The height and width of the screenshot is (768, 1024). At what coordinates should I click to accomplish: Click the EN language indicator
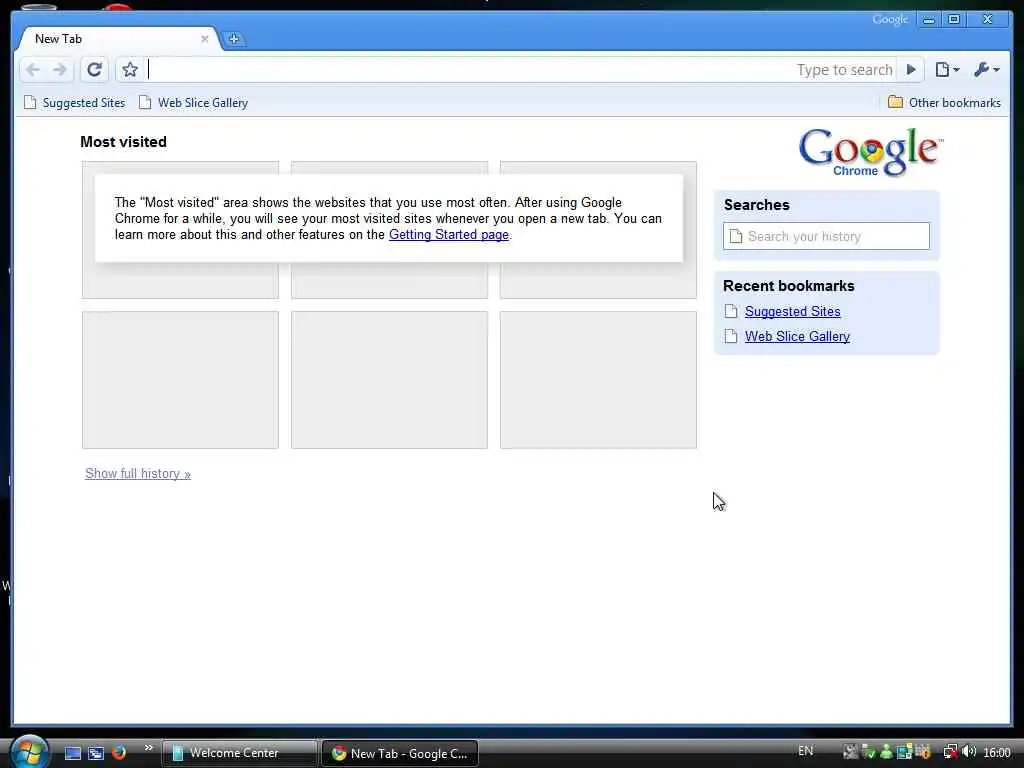click(x=805, y=751)
